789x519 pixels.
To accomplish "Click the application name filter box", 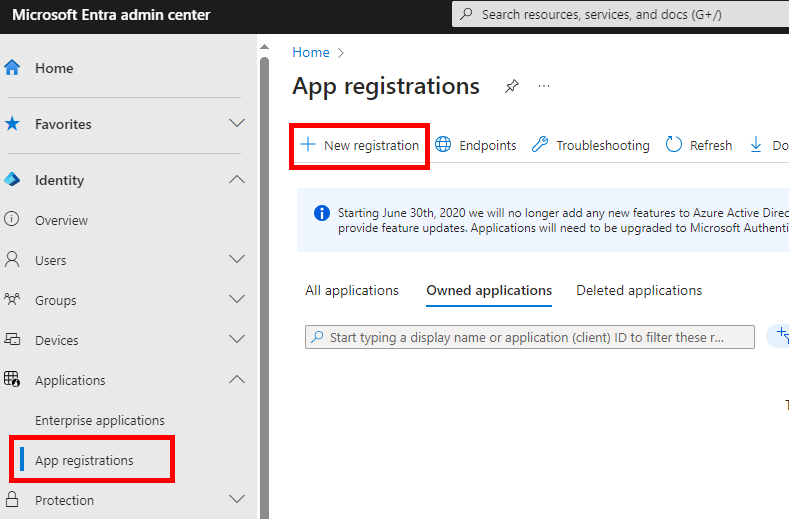I will coord(530,338).
